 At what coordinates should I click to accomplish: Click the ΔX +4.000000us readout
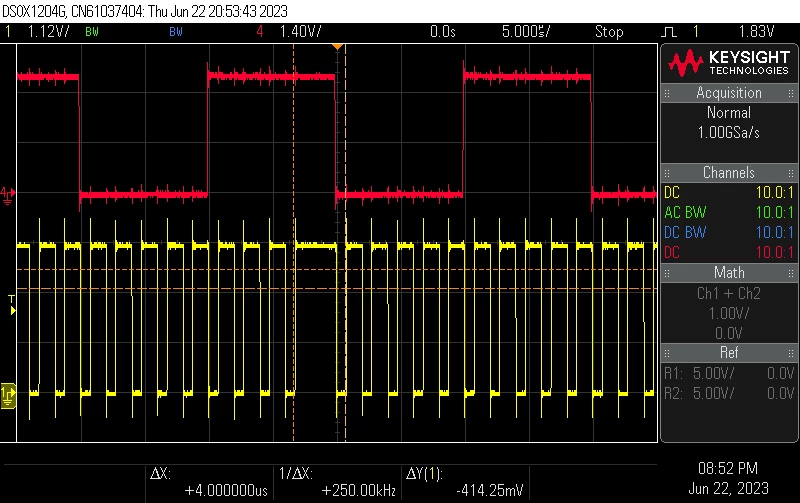click(209, 482)
